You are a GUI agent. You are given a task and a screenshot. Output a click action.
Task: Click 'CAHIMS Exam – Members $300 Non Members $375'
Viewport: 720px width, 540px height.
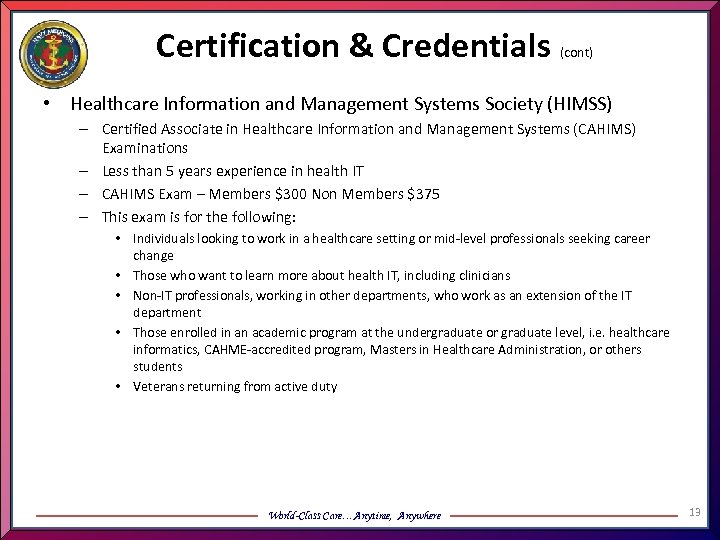[271, 194]
